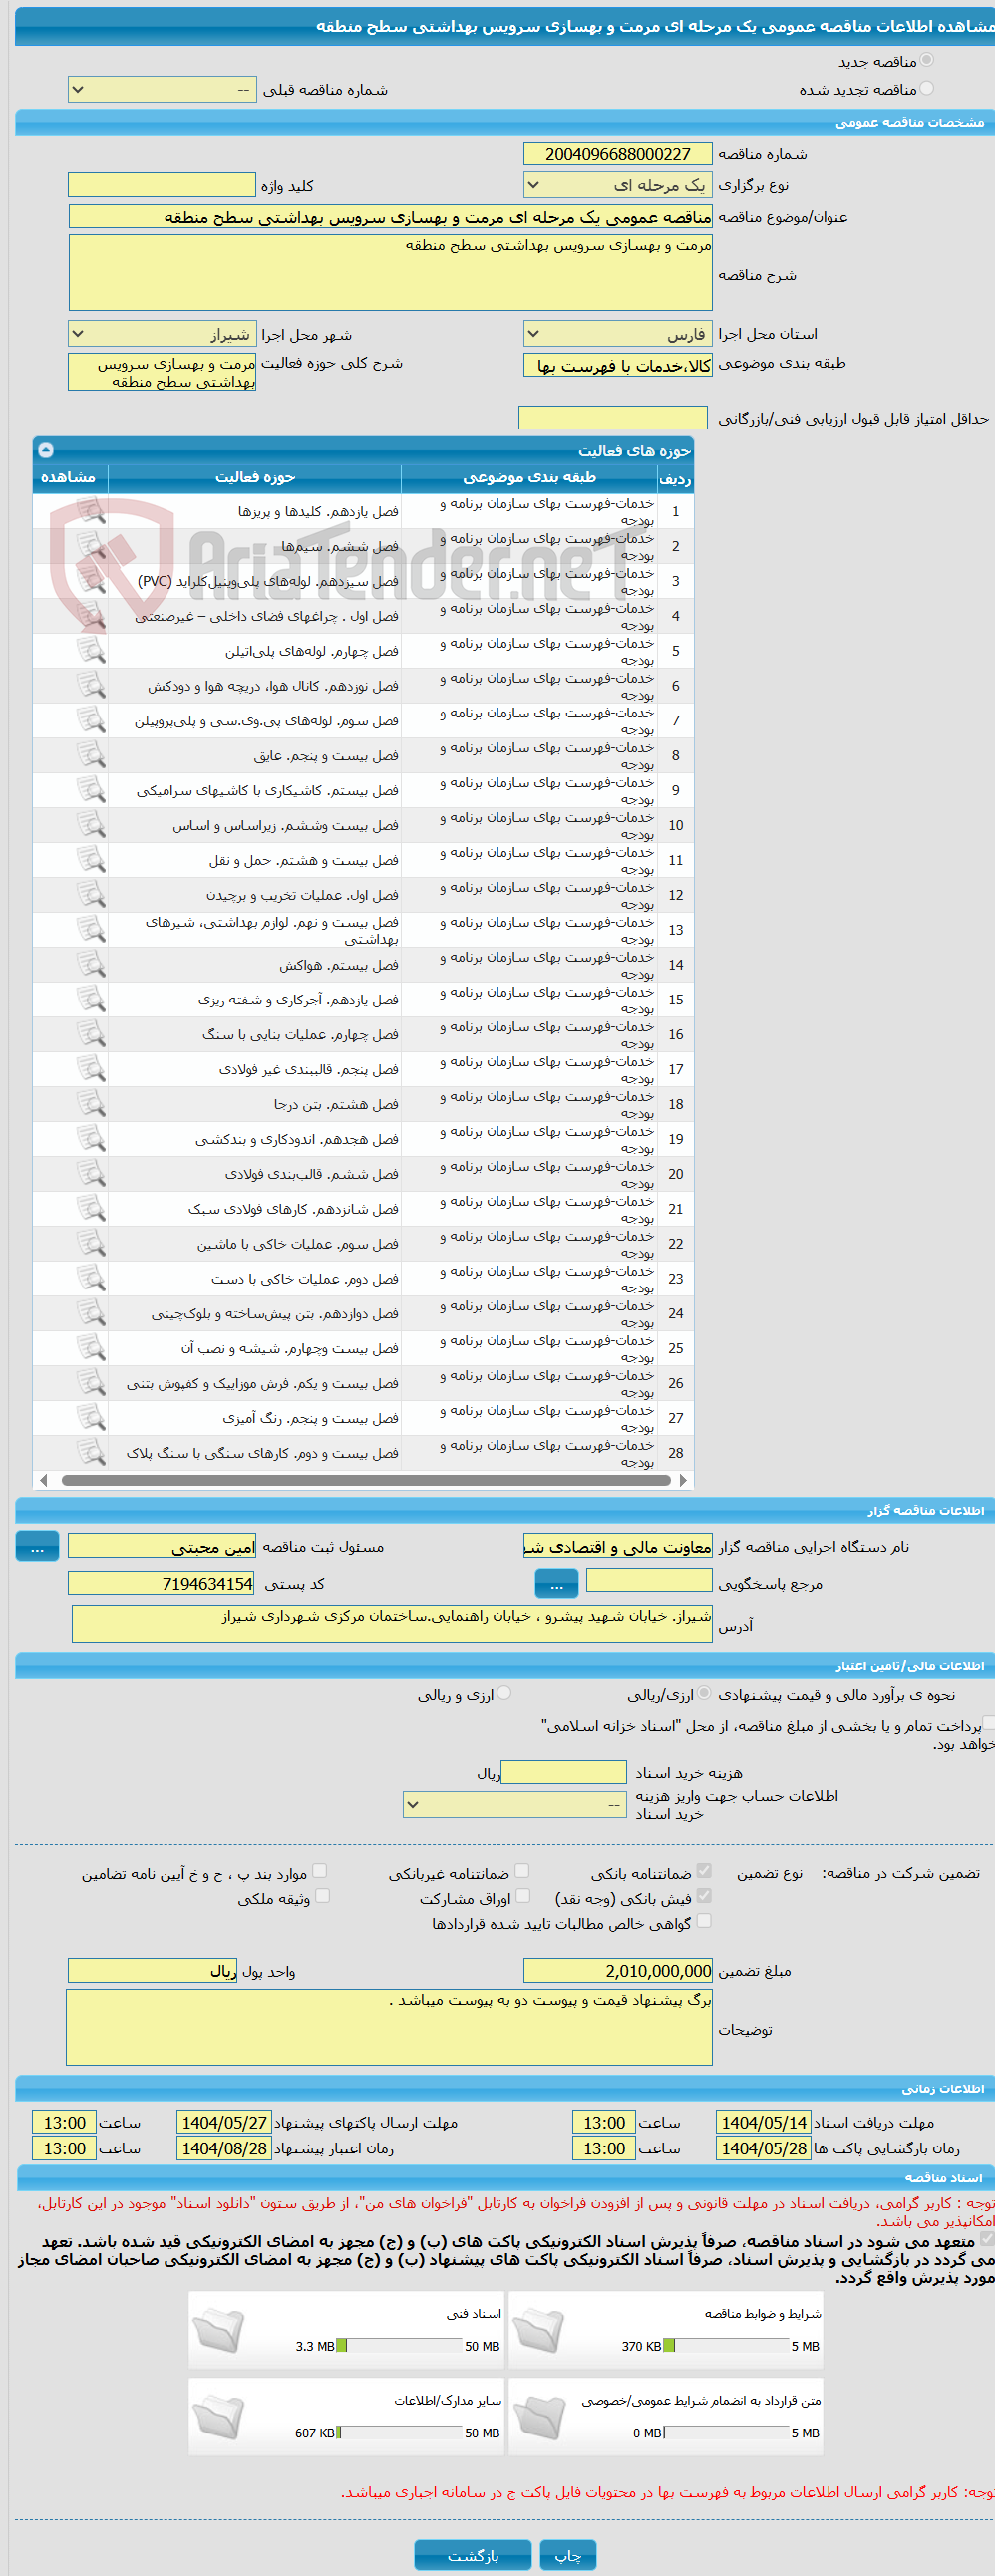Click اسناد فنی size progress bar
The width and height of the screenshot is (995, 2576).
[398, 2346]
